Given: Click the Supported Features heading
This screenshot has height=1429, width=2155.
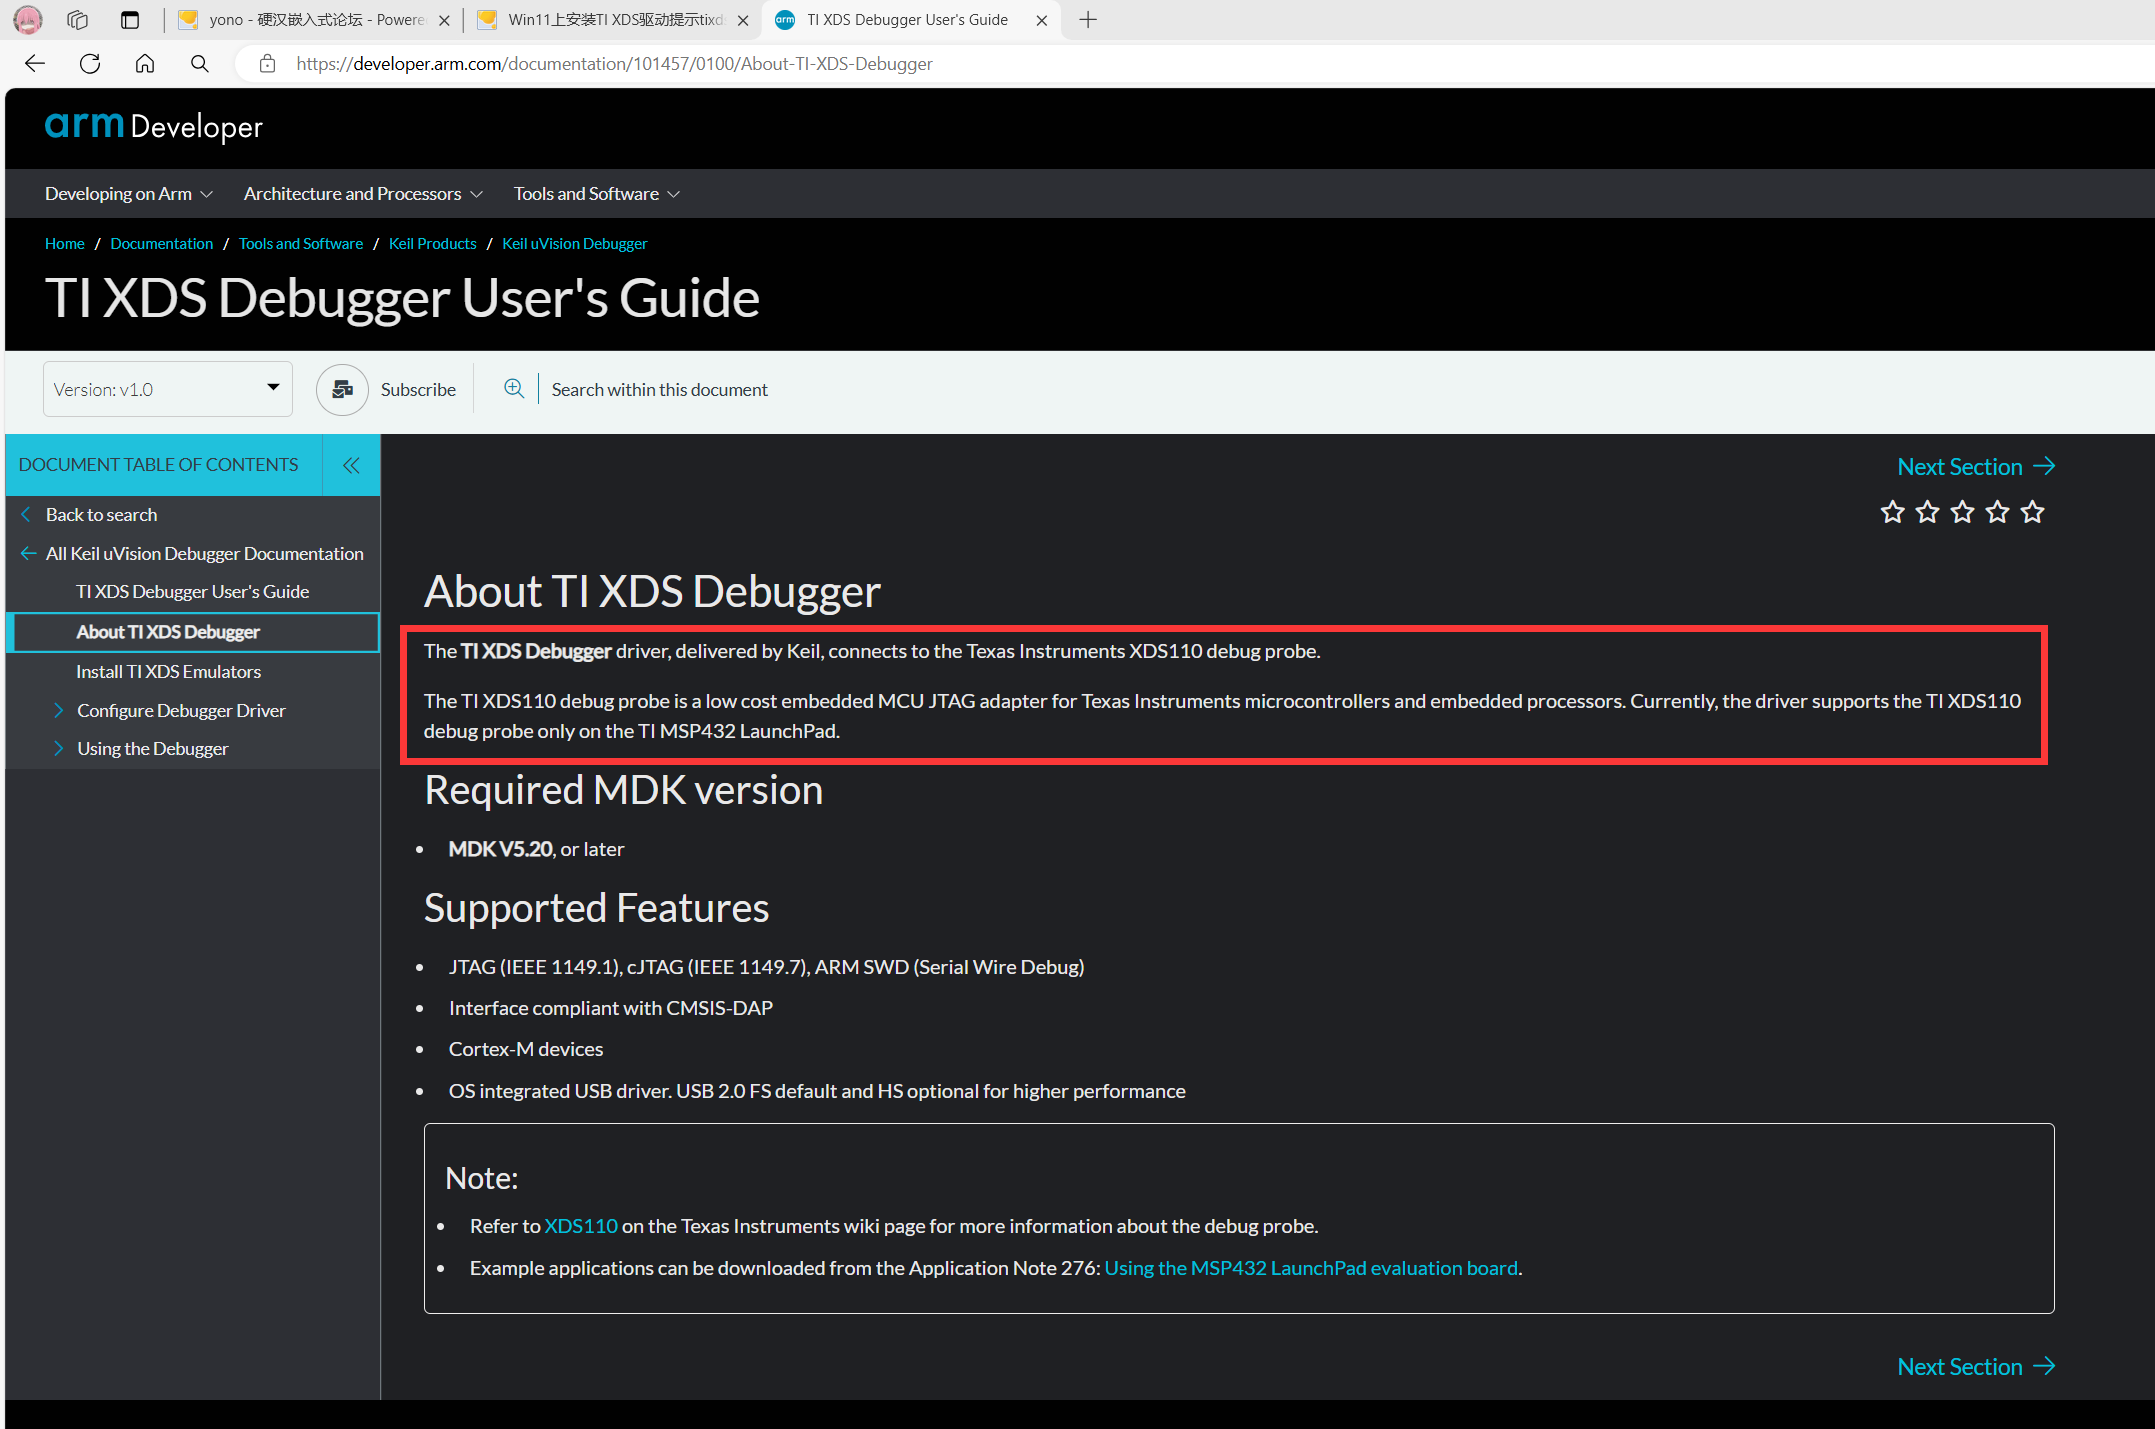Looking at the screenshot, I should (596, 908).
